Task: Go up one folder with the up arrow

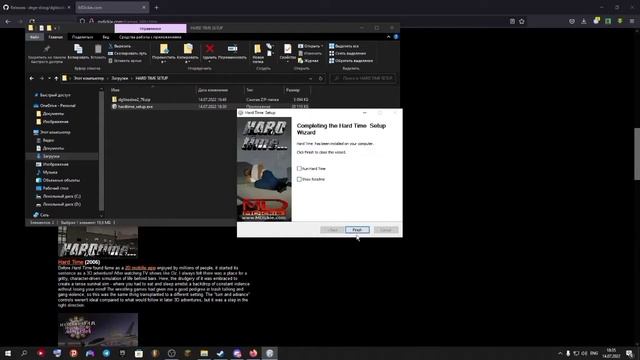Action: coord(56,78)
